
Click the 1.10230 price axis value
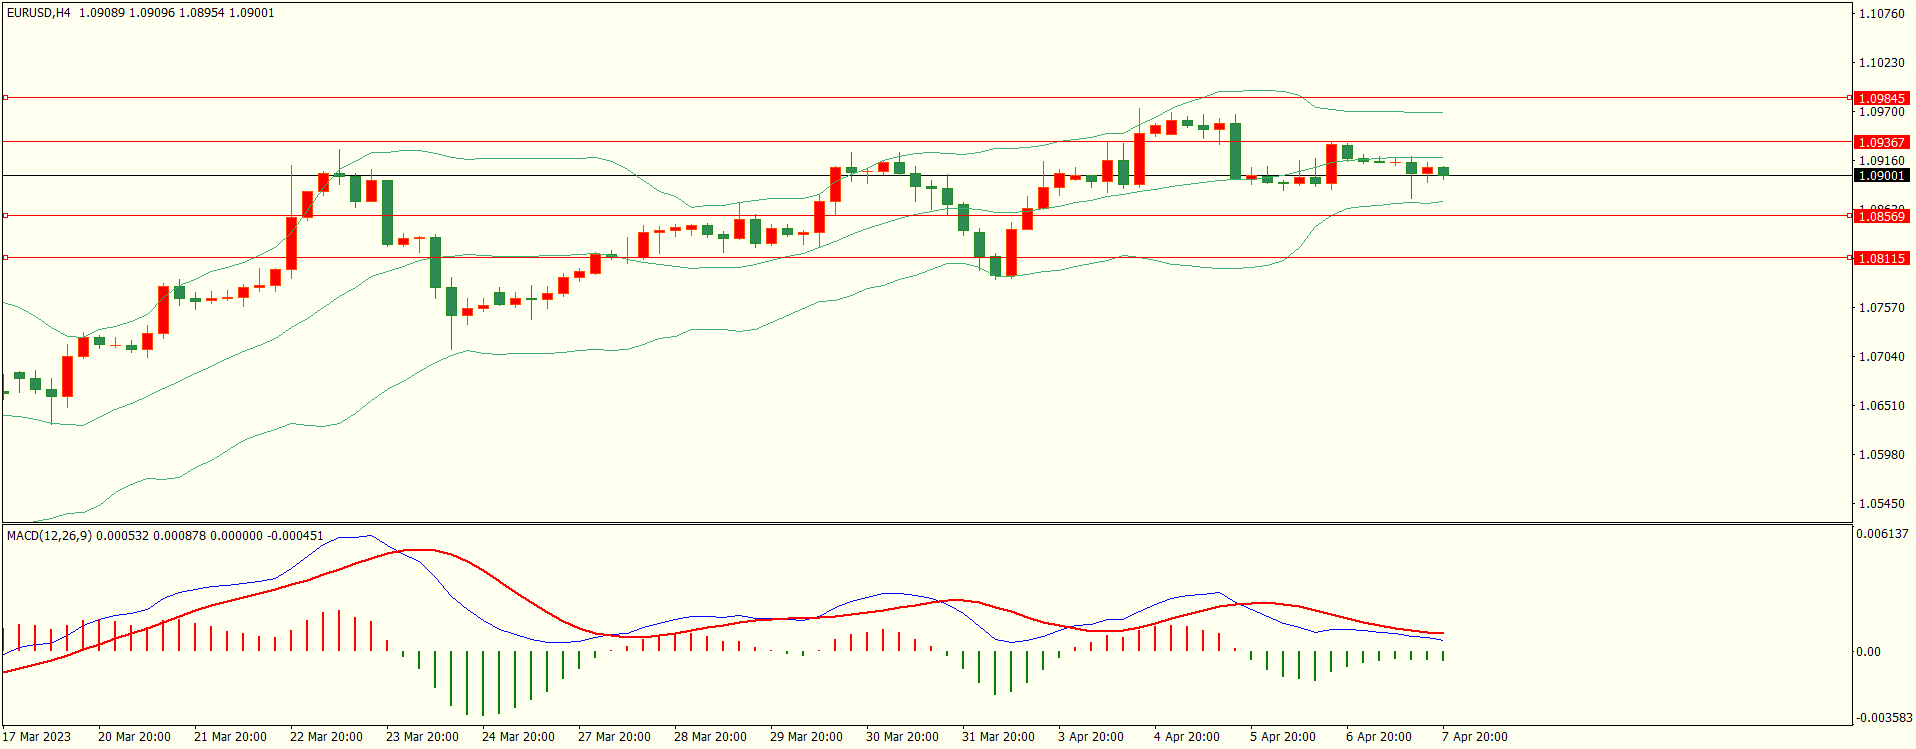(1881, 63)
